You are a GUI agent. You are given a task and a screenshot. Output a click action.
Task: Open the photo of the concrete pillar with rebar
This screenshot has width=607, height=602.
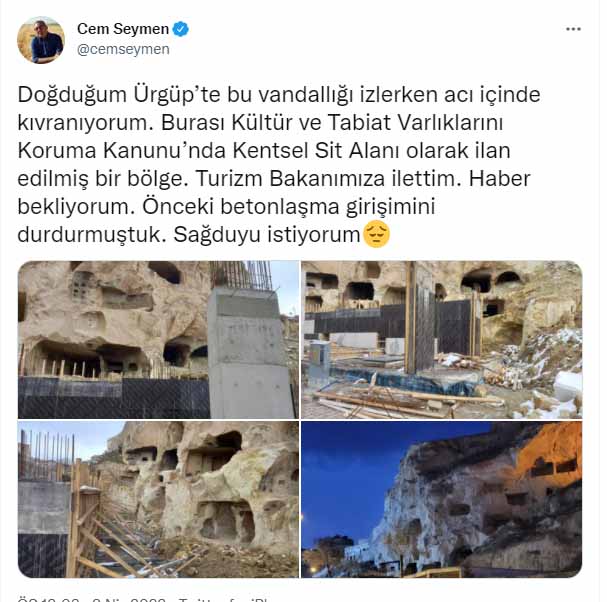pyautogui.click(x=158, y=340)
